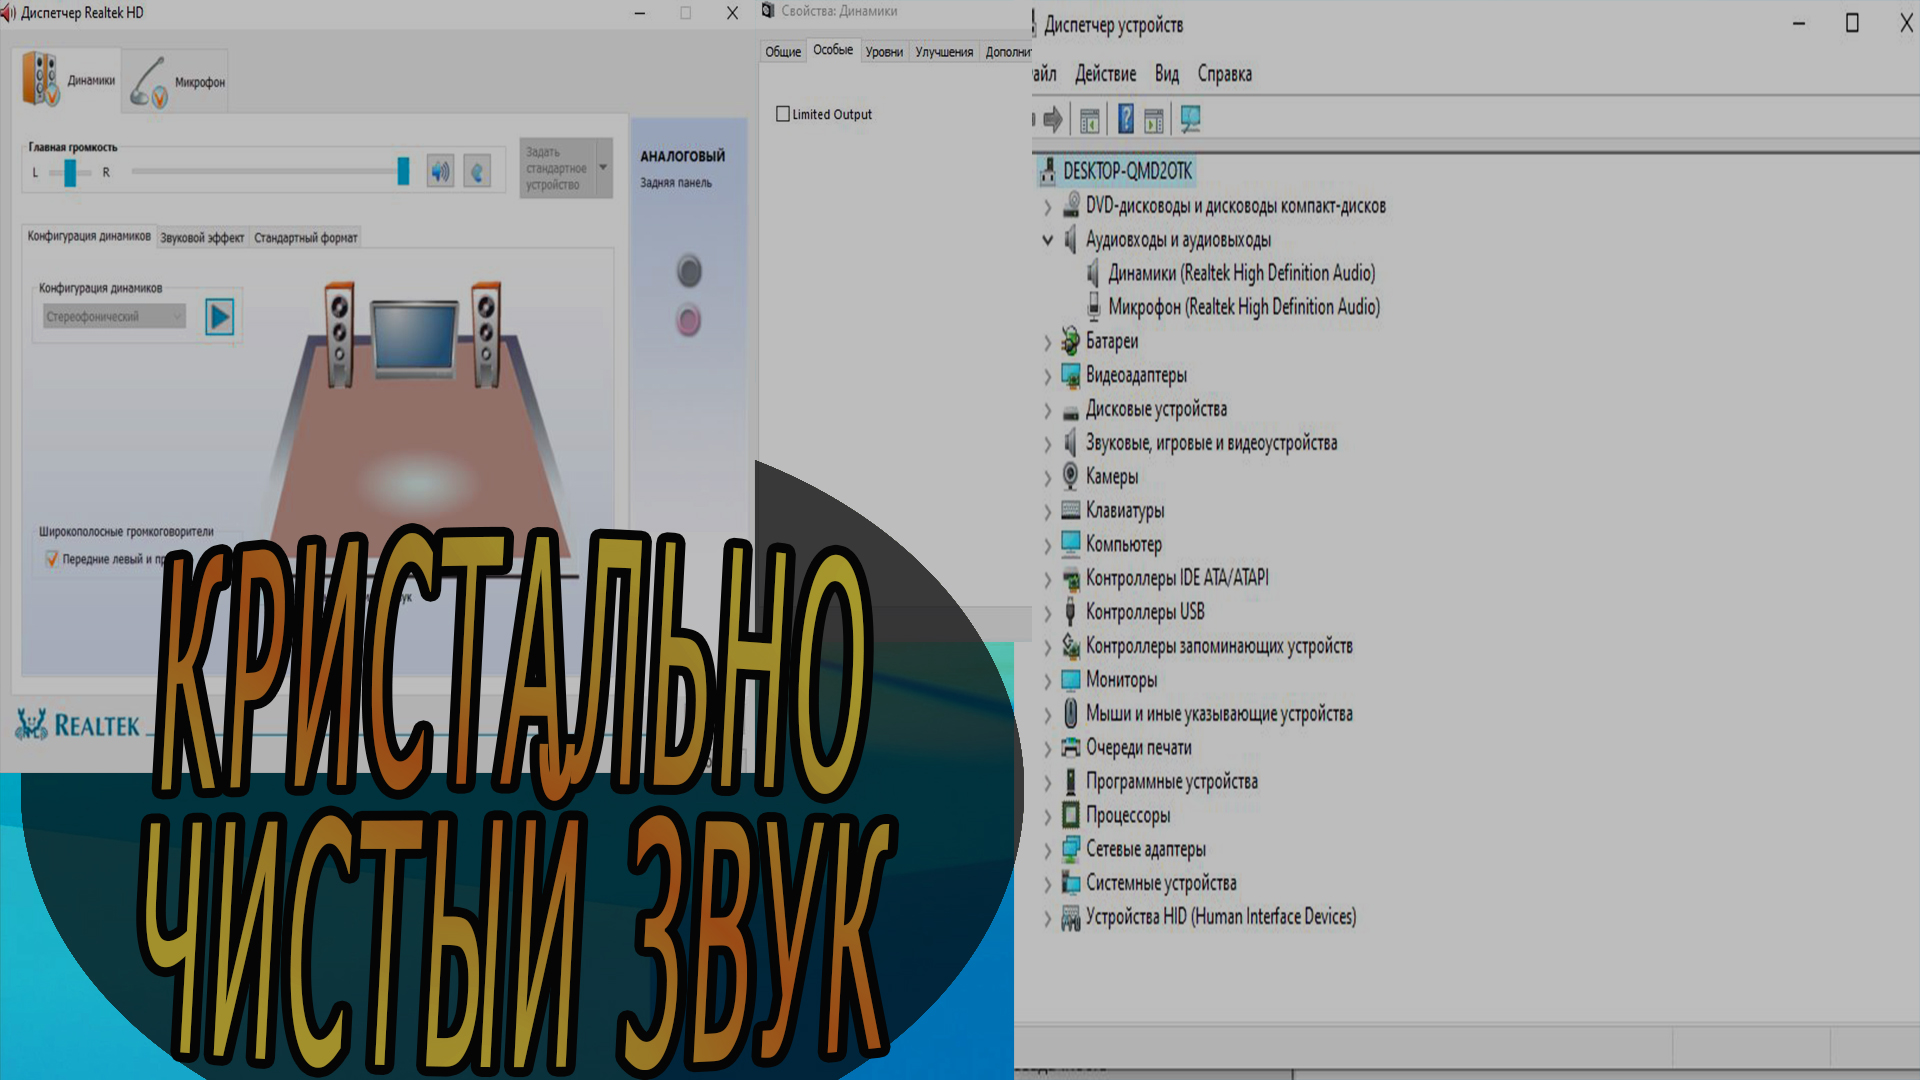This screenshot has height=1080, width=1920.
Task: Open the Звуковой эффект tab
Action: point(201,237)
